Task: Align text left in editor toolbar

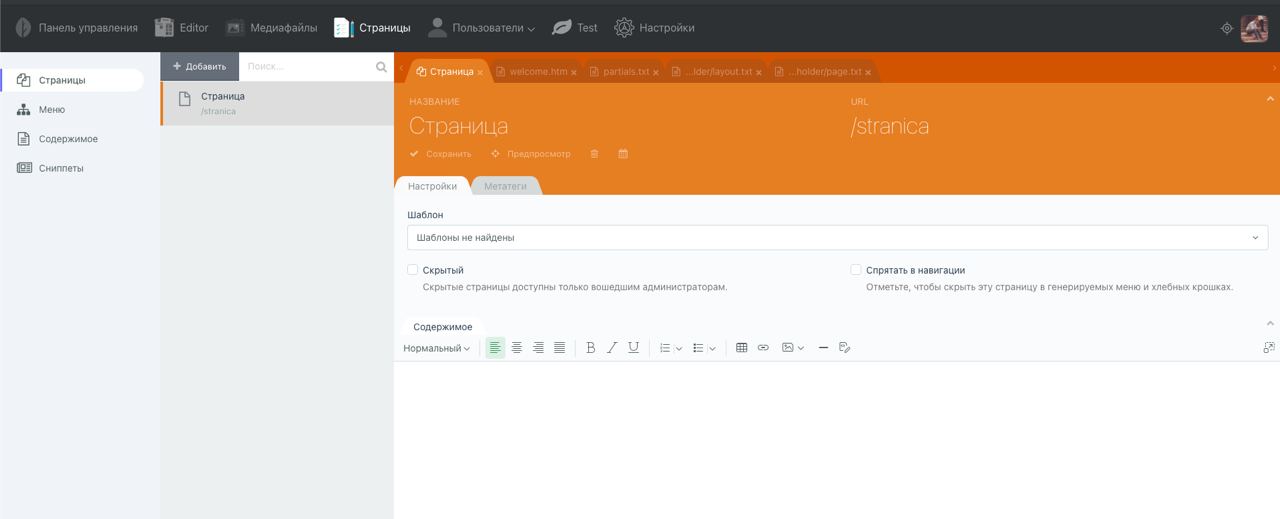Action: click(495, 348)
